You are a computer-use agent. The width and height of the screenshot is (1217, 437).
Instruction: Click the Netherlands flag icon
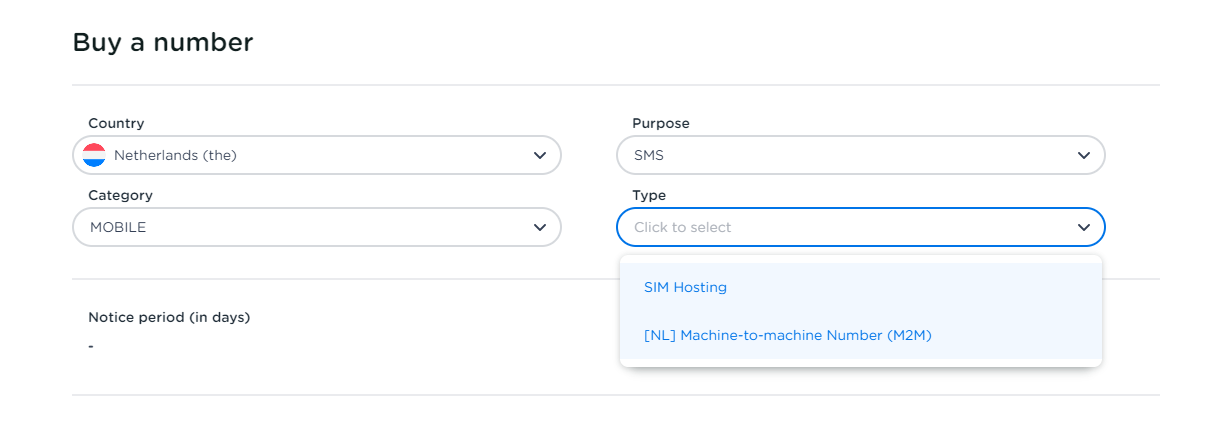[x=94, y=155]
